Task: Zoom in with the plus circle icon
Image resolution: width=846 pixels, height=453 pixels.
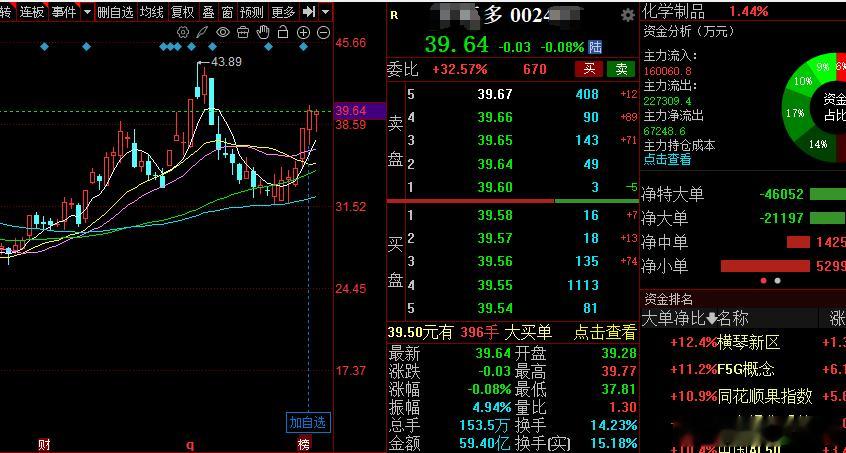Action: [304, 33]
